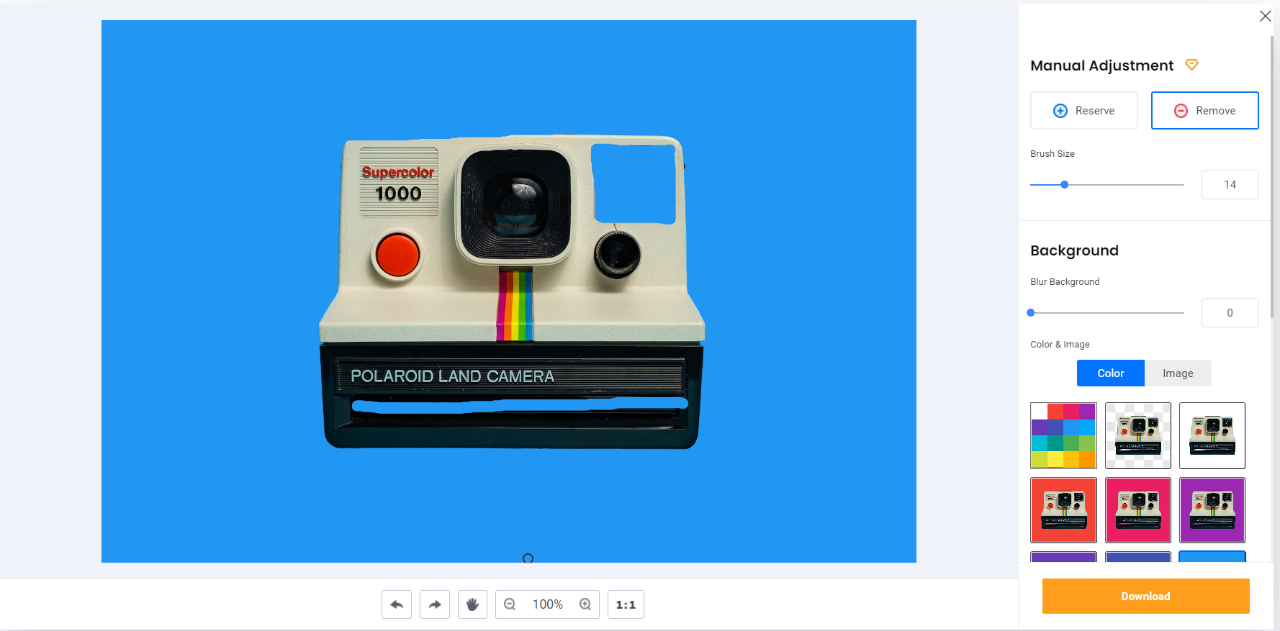Choose the red background thumbnail
1280x631 pixels.
[1063, 510]
